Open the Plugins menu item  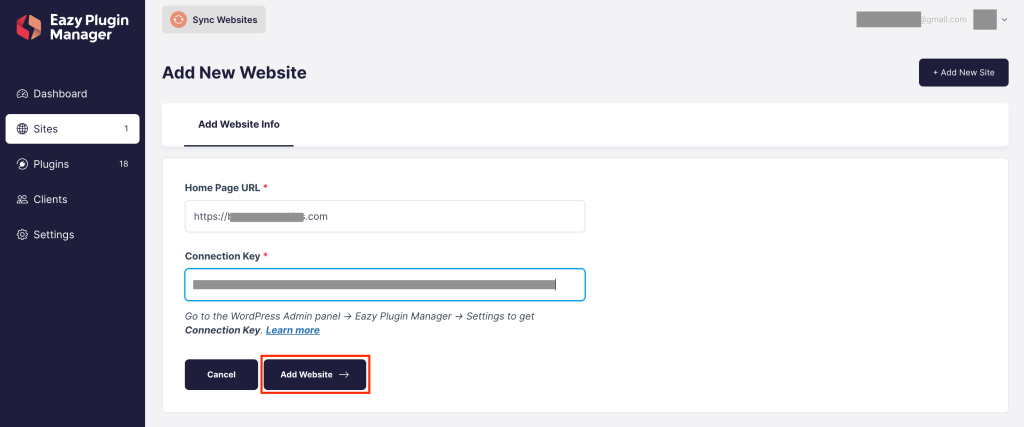point(72,164)
